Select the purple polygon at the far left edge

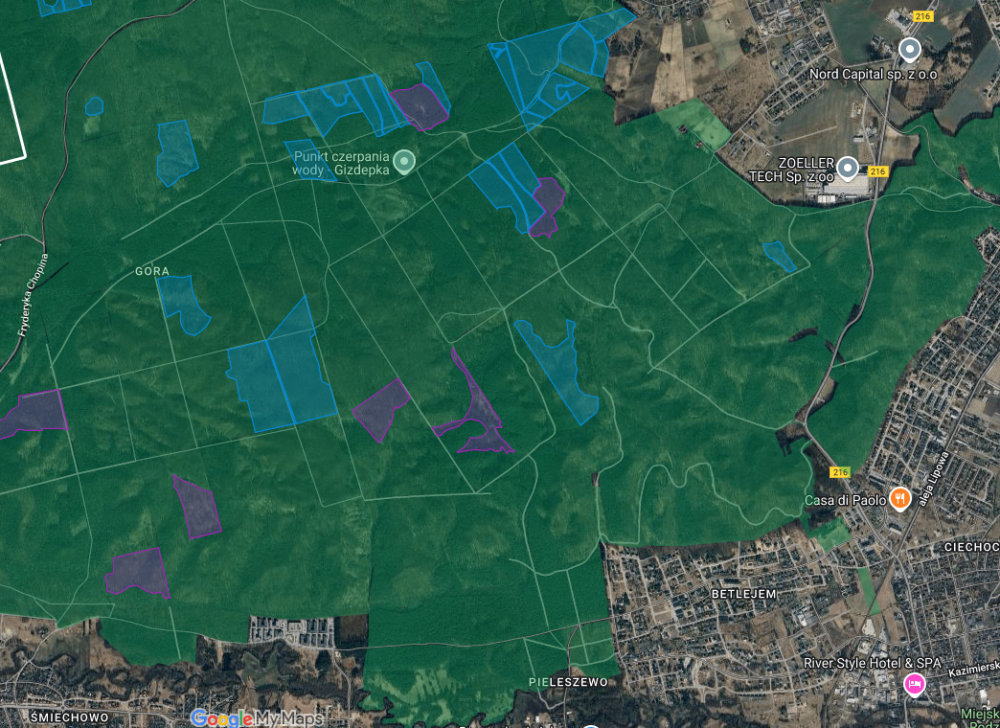(32, 413)
